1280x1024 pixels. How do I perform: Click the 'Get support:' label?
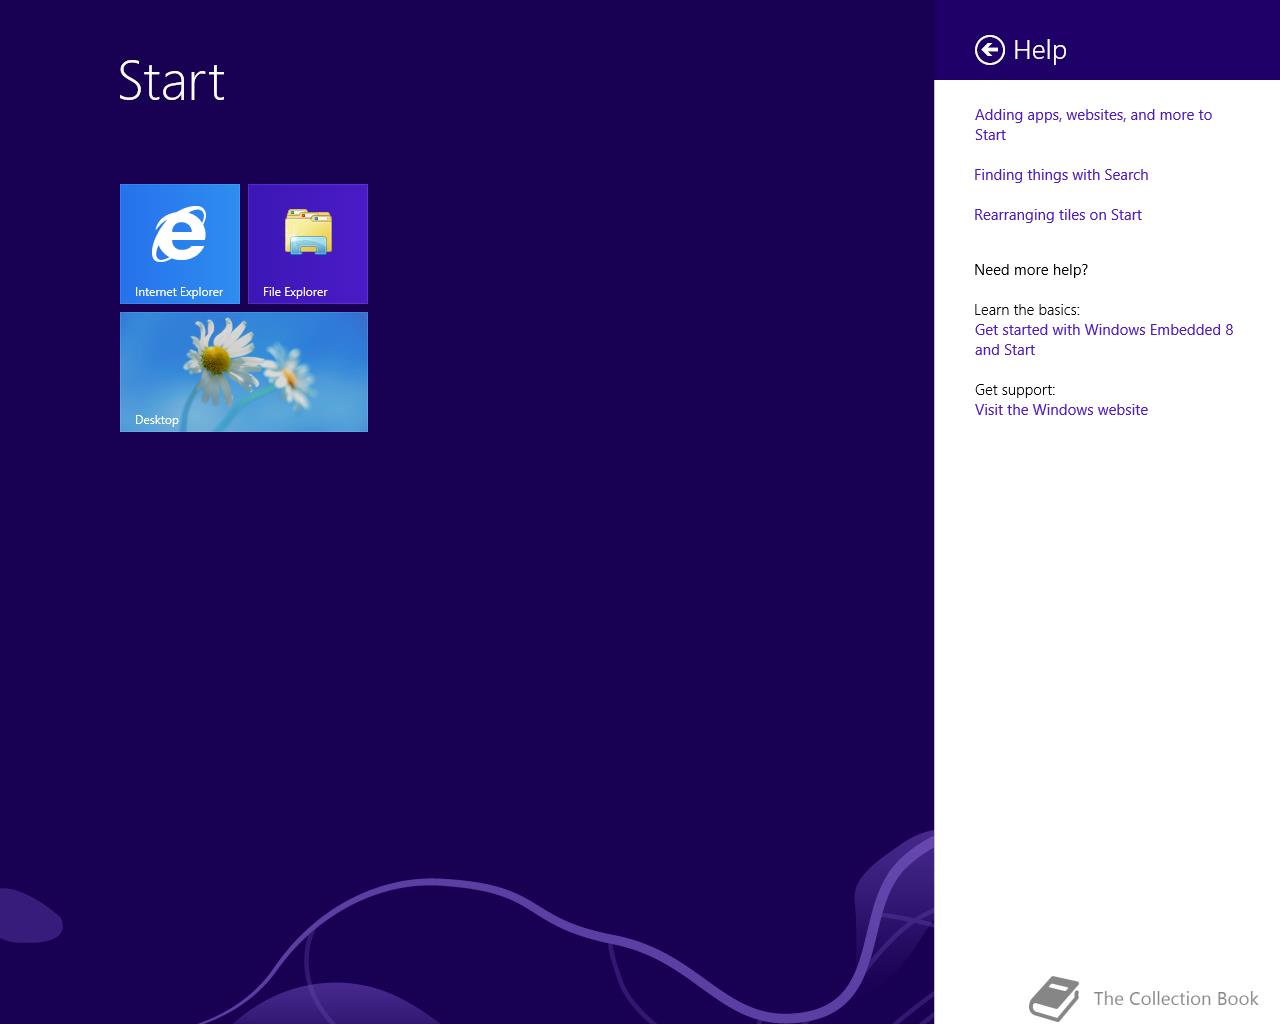tap(1015, 390)
